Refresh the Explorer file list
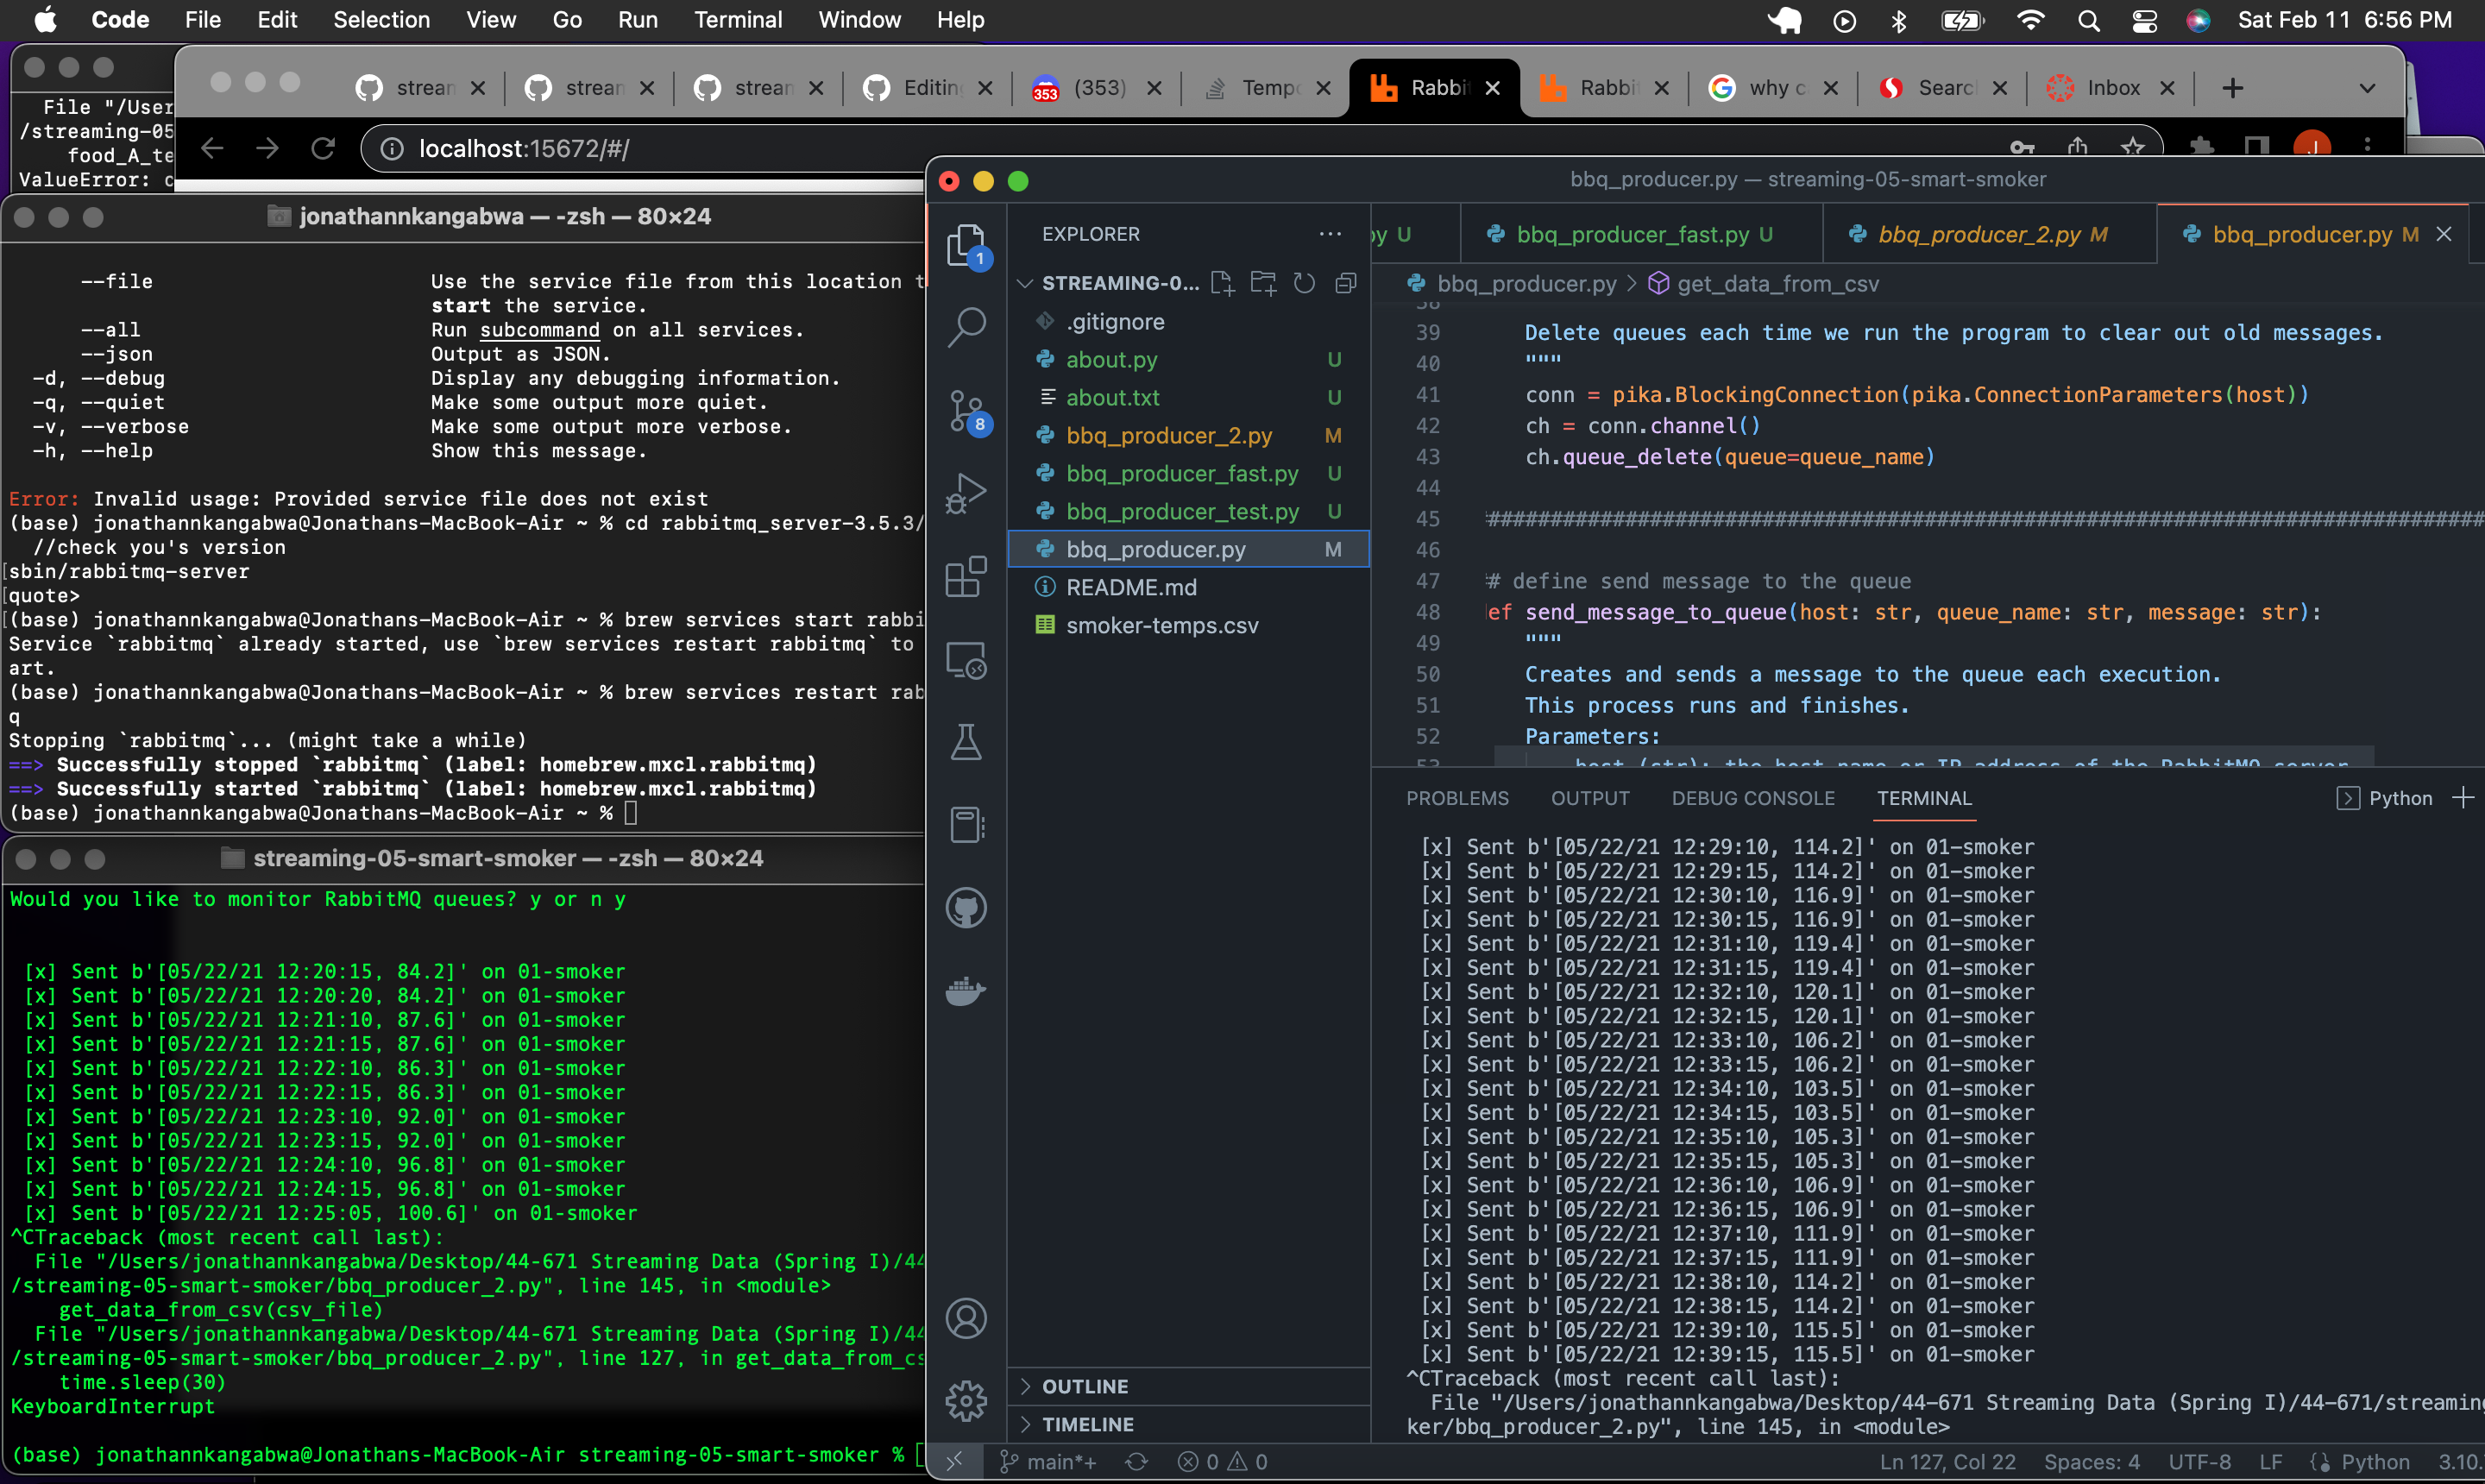Screen dimensions: 2485x1484 click(x=1303, y=283)
